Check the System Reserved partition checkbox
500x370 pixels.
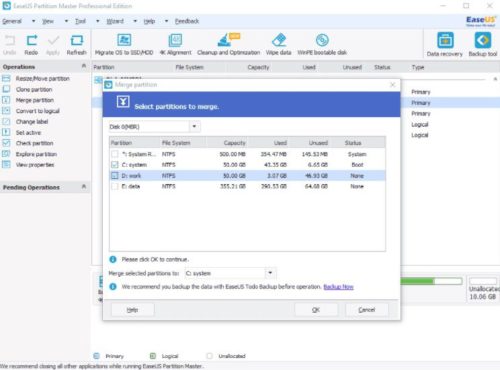(x=115, y=154)
